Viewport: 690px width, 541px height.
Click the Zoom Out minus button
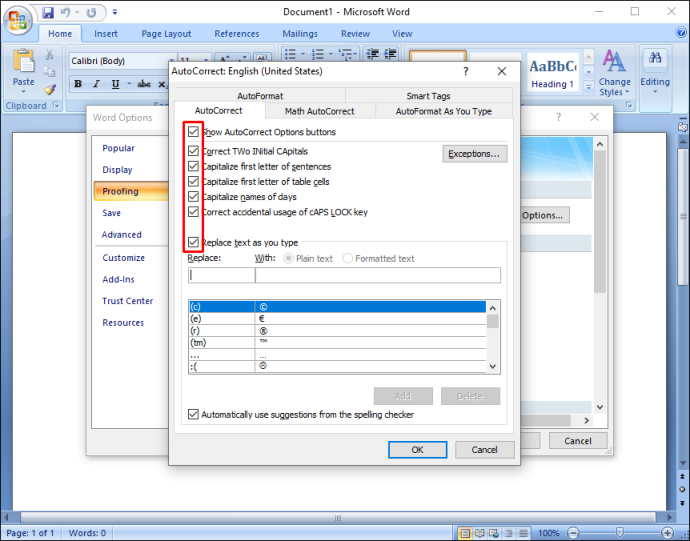[x=573, y=533]
